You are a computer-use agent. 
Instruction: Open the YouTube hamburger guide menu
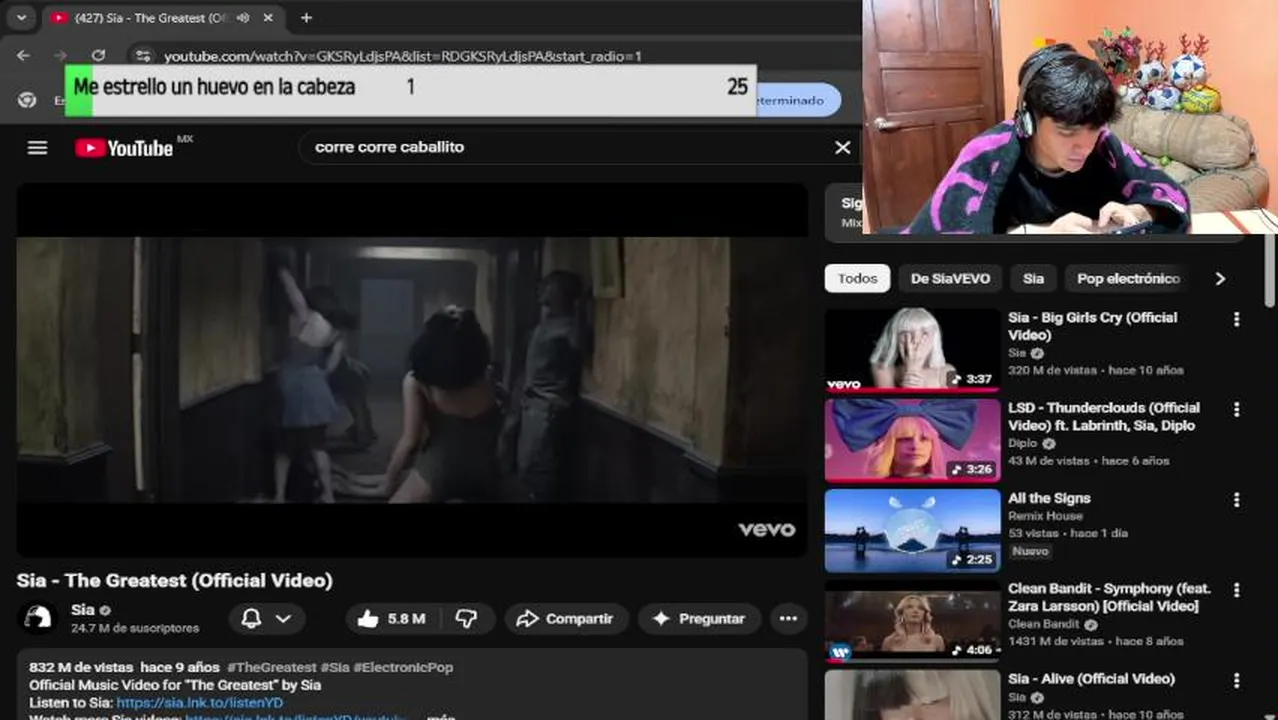(37, 148)
